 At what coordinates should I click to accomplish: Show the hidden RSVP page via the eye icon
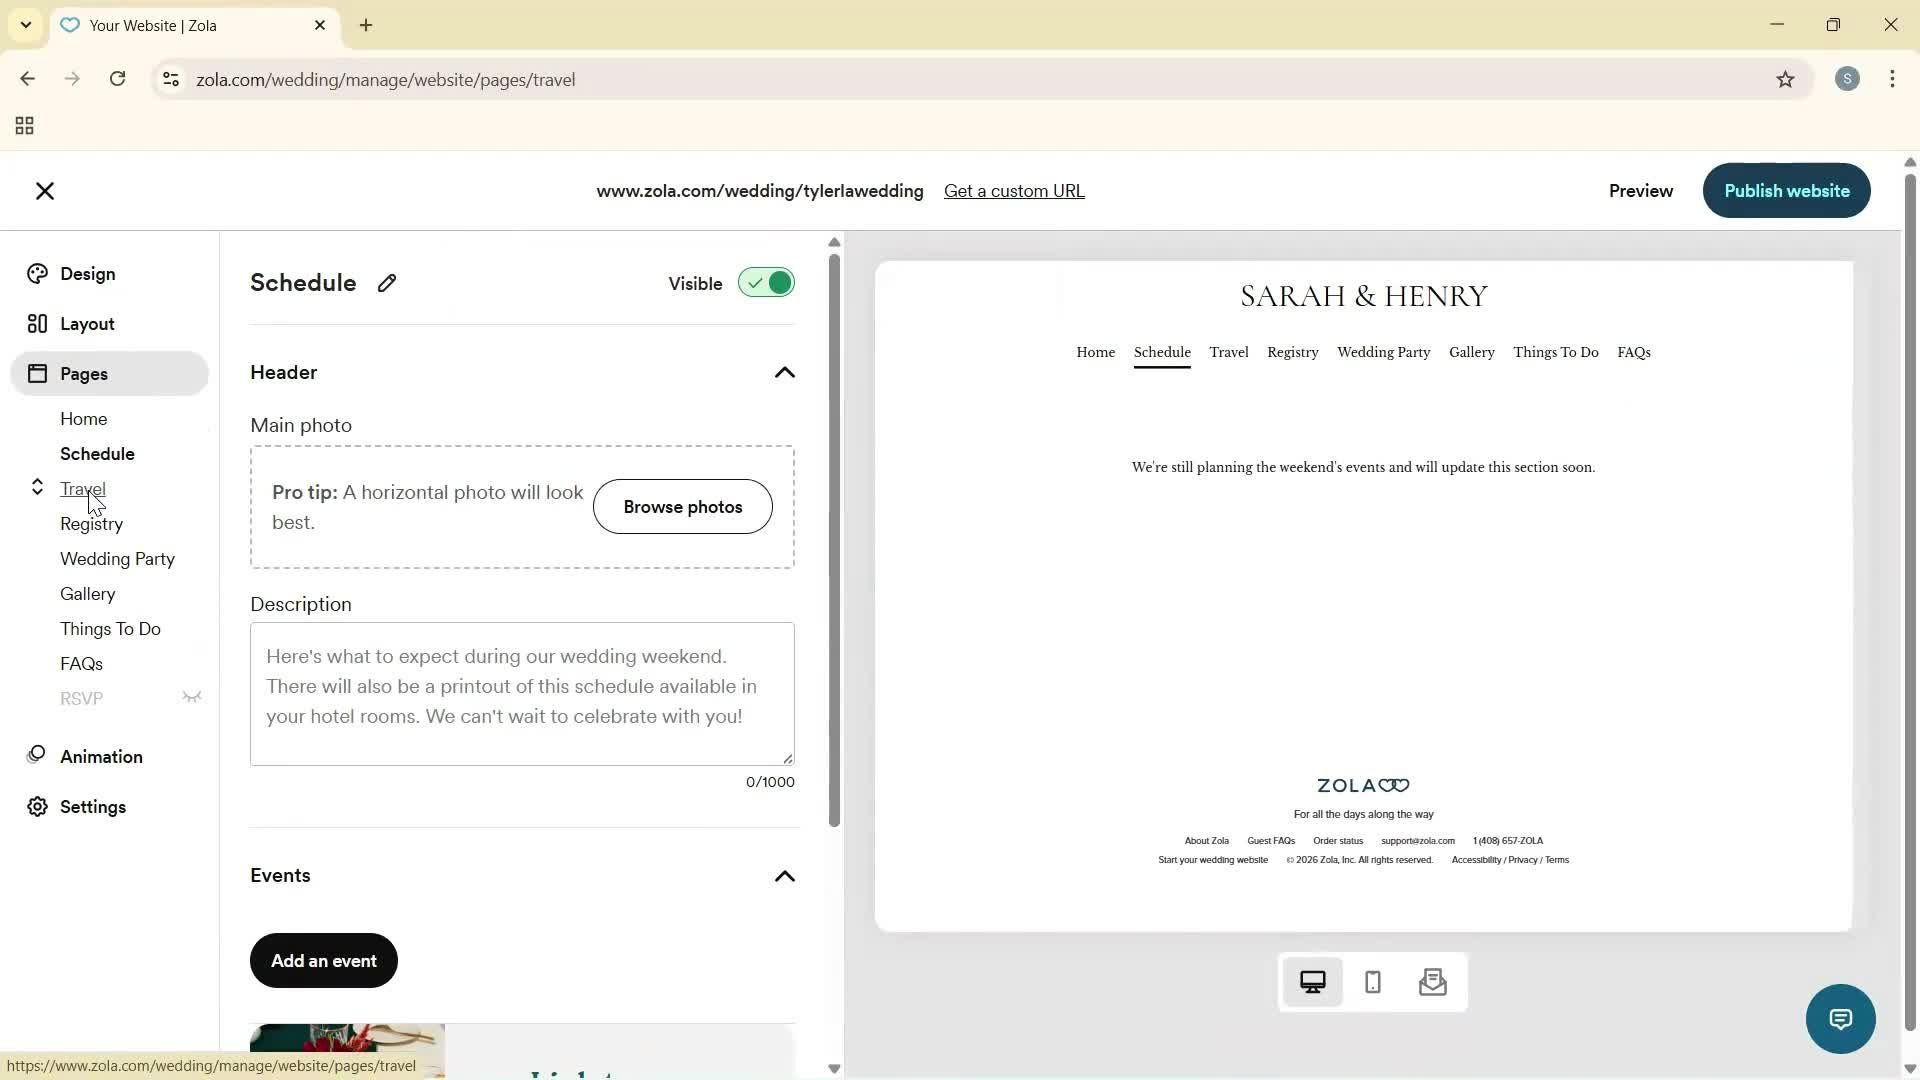tap(191, 697)
